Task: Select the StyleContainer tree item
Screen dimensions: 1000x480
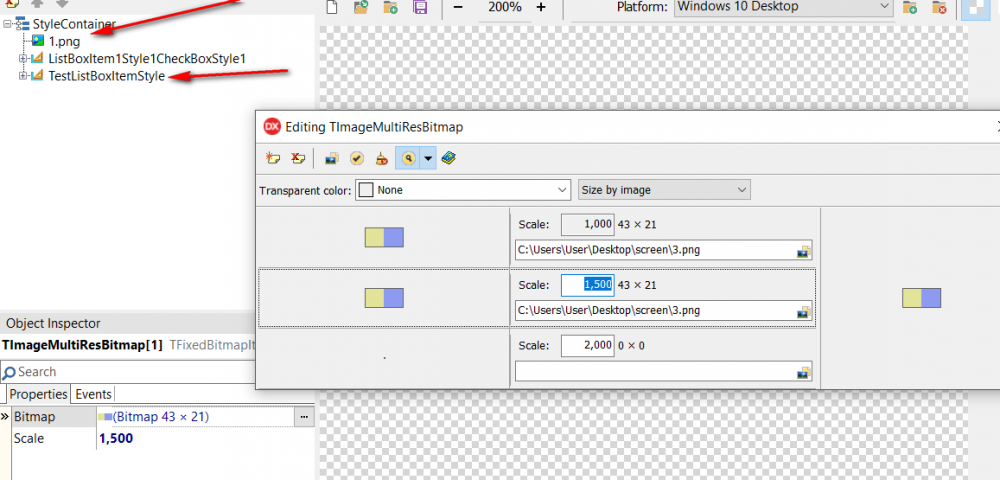Action: pos(74,24)
